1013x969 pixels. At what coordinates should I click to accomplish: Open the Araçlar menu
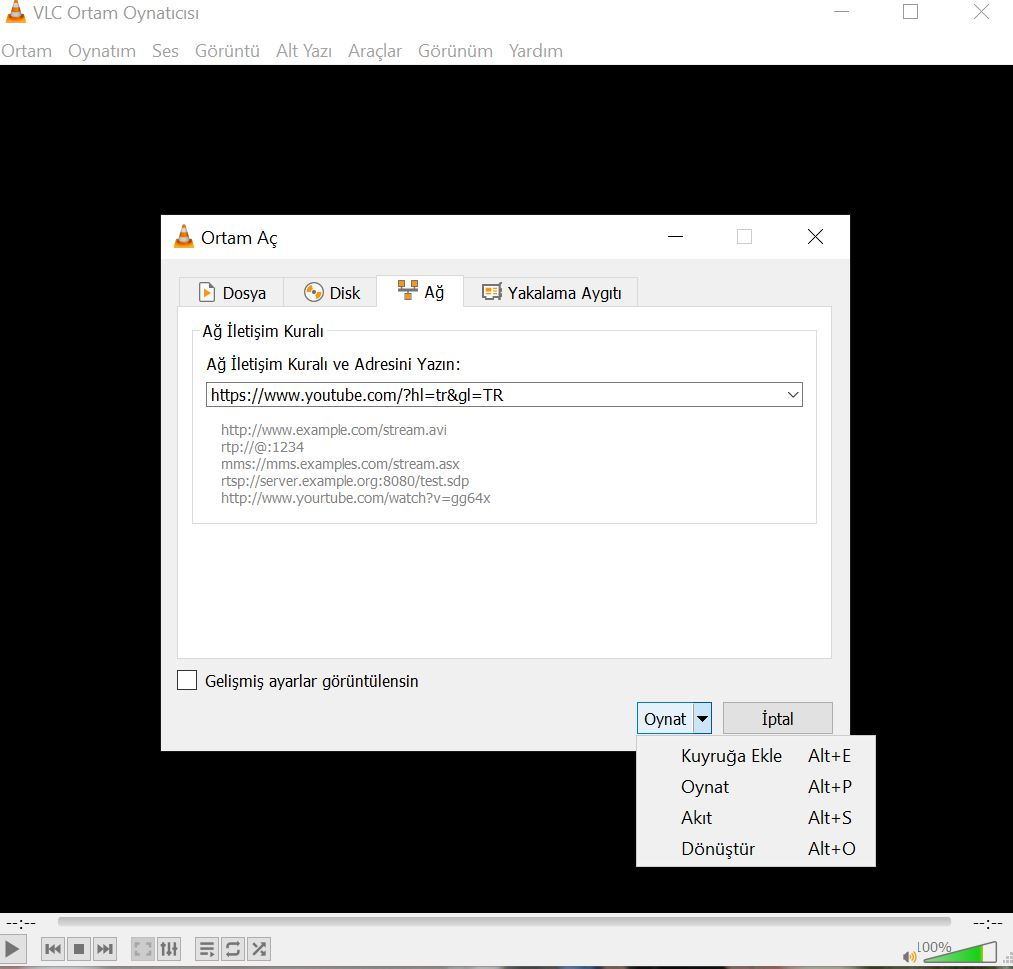coord(375,50)
